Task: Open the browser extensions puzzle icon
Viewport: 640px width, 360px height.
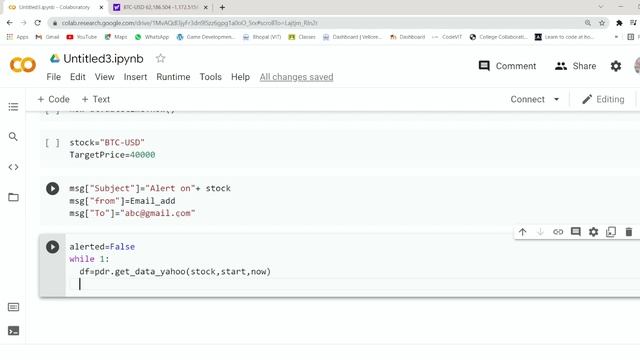Action: point(619,23)
